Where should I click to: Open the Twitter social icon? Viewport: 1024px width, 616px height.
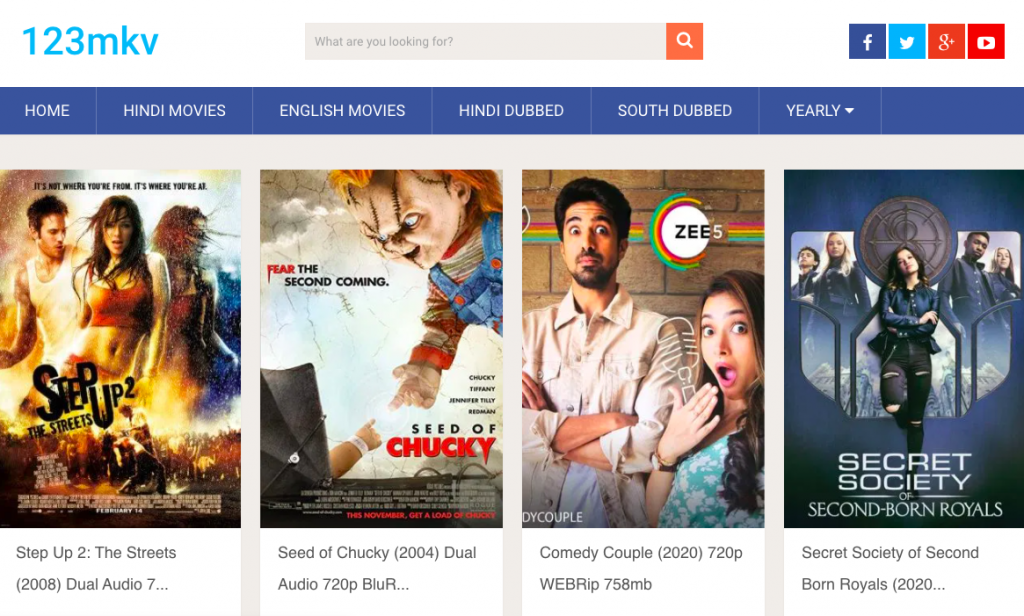[x=907, y=42]
